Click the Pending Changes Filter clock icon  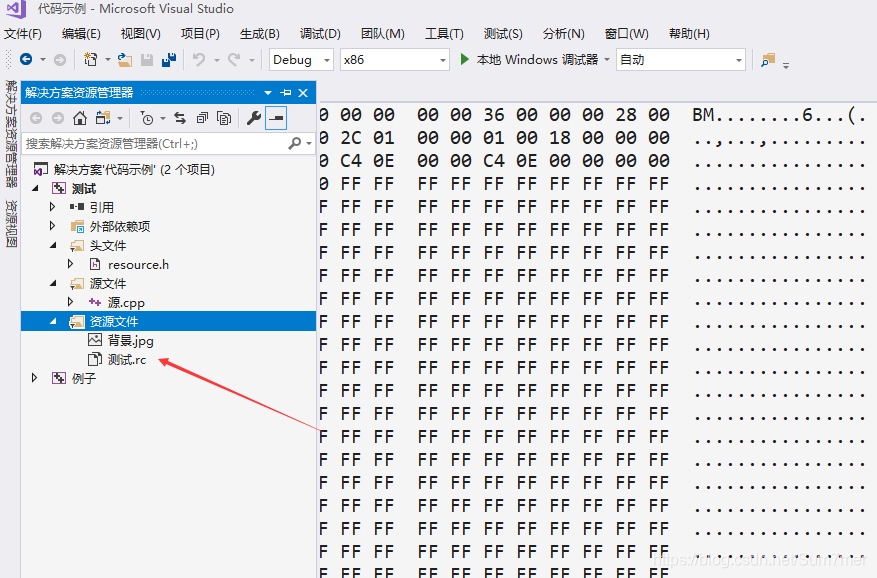click(x=147, y=118)
